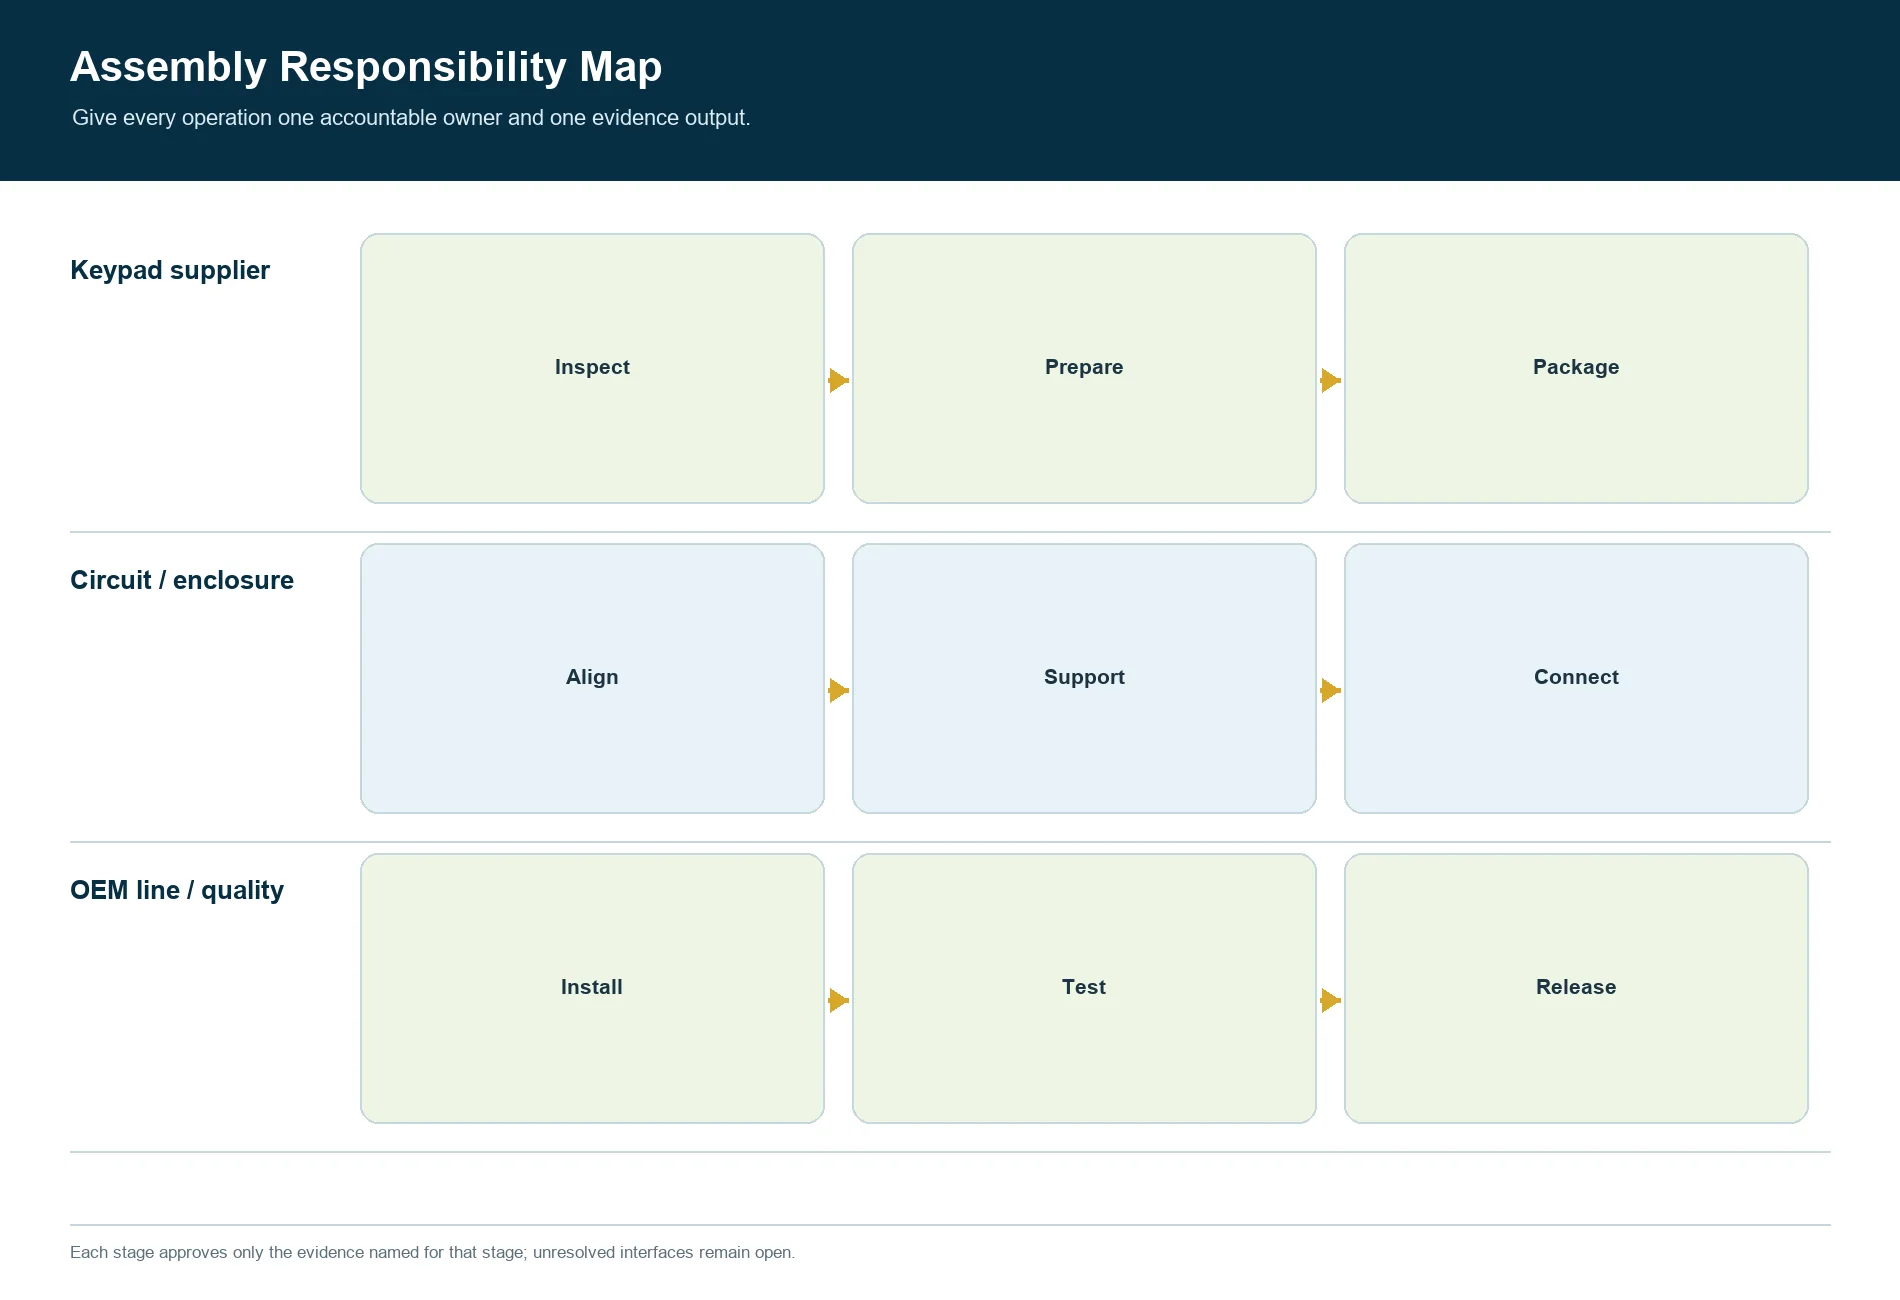Click the Inspect stage card
The image size is (1900, 1300).
pos(592,368)
